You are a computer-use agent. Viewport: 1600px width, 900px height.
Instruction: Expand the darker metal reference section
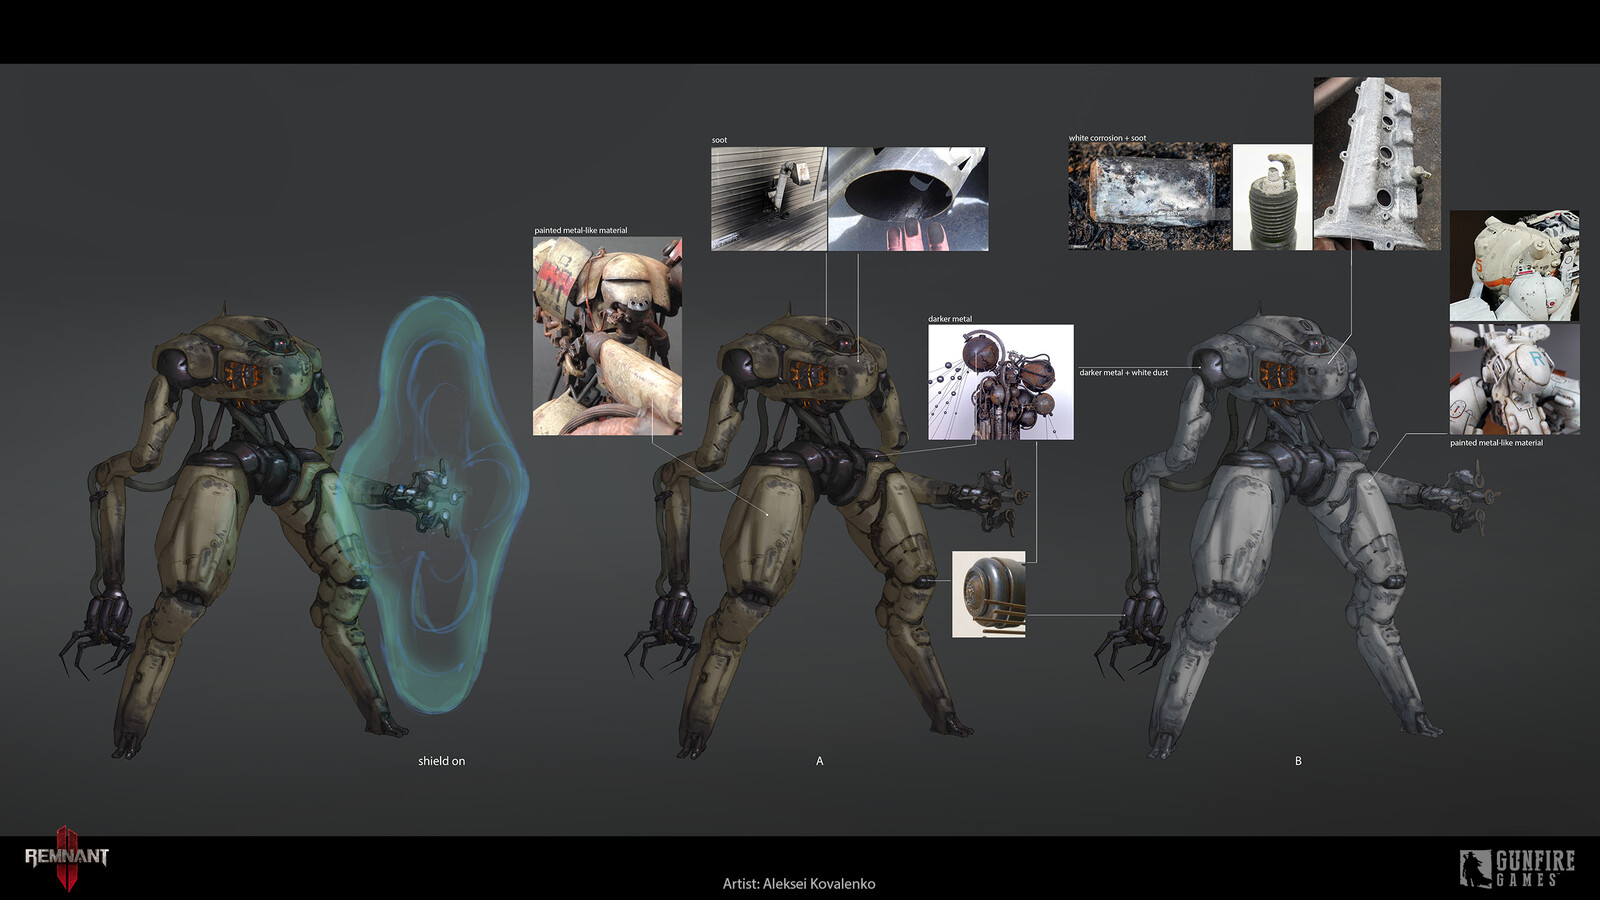coord(949,318)
